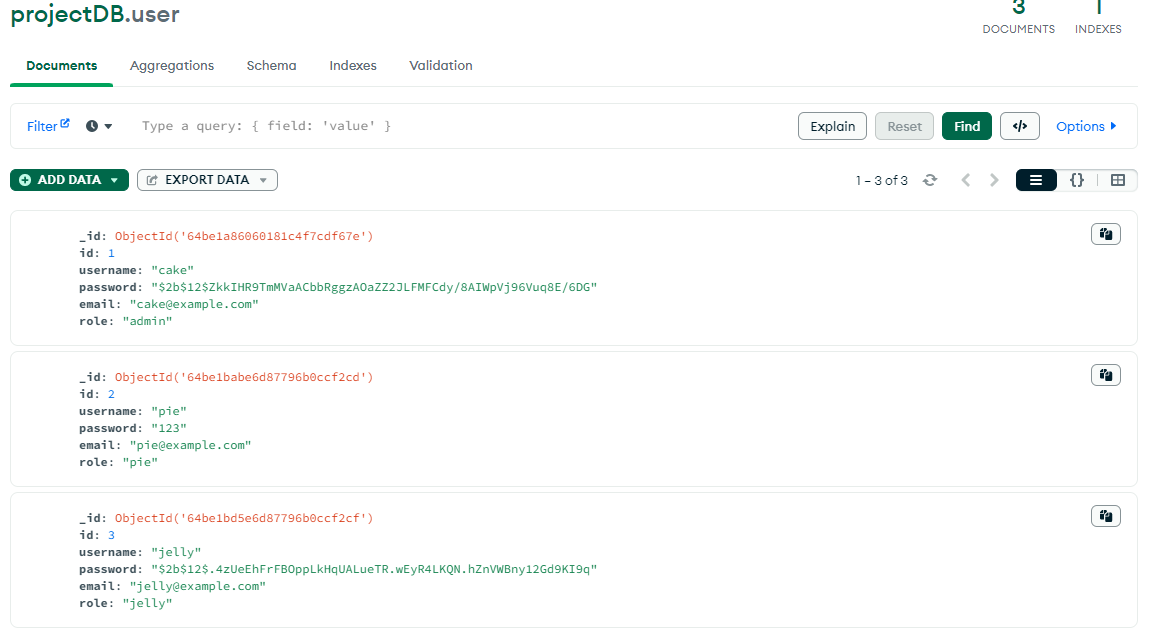Click email "jelly@example.com"

(x=198, y=587)
